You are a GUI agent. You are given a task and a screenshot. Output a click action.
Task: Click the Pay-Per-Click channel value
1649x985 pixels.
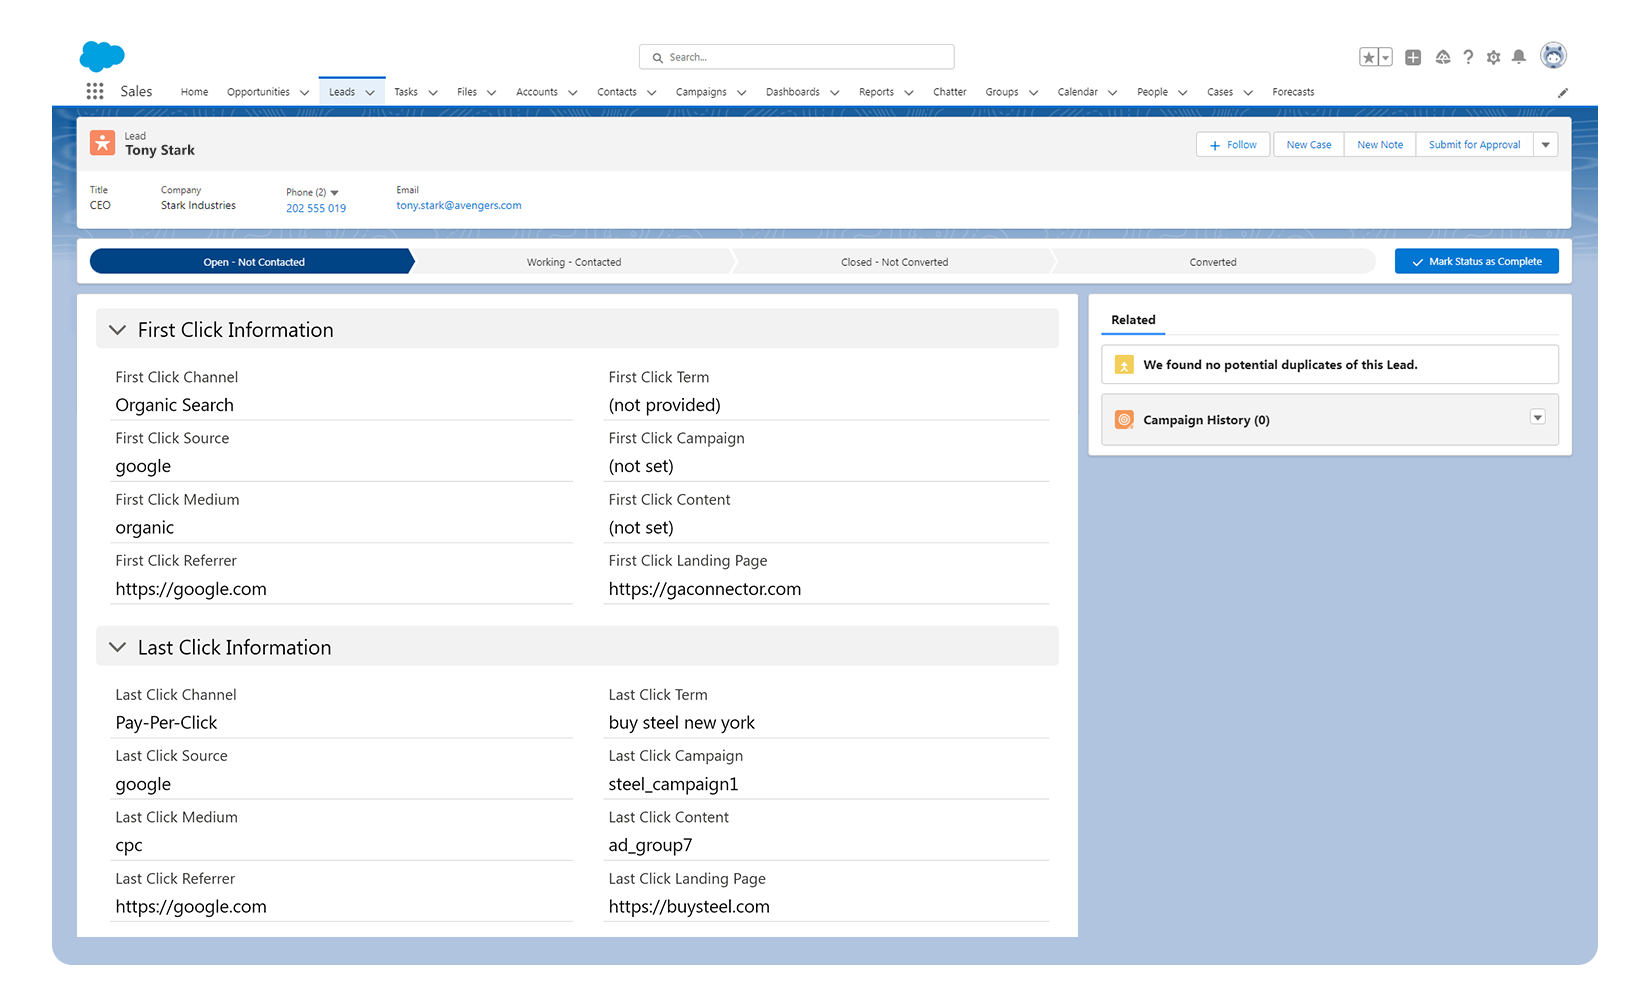166,723
